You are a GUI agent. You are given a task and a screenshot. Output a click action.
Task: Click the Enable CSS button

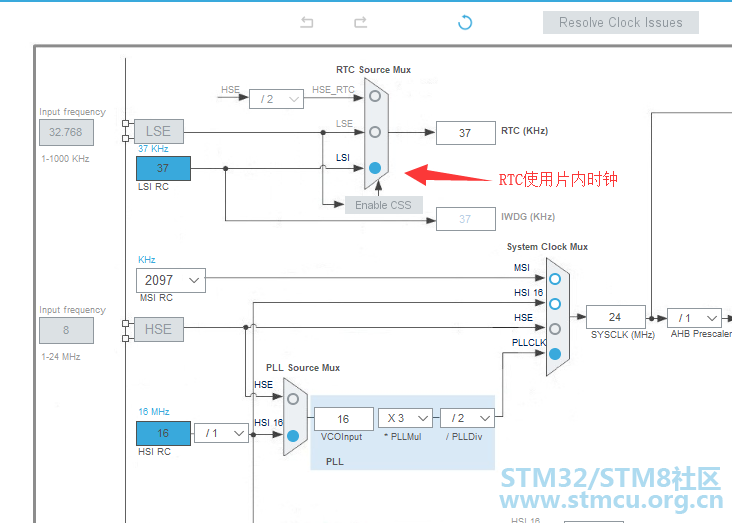[x=384, y=205]
